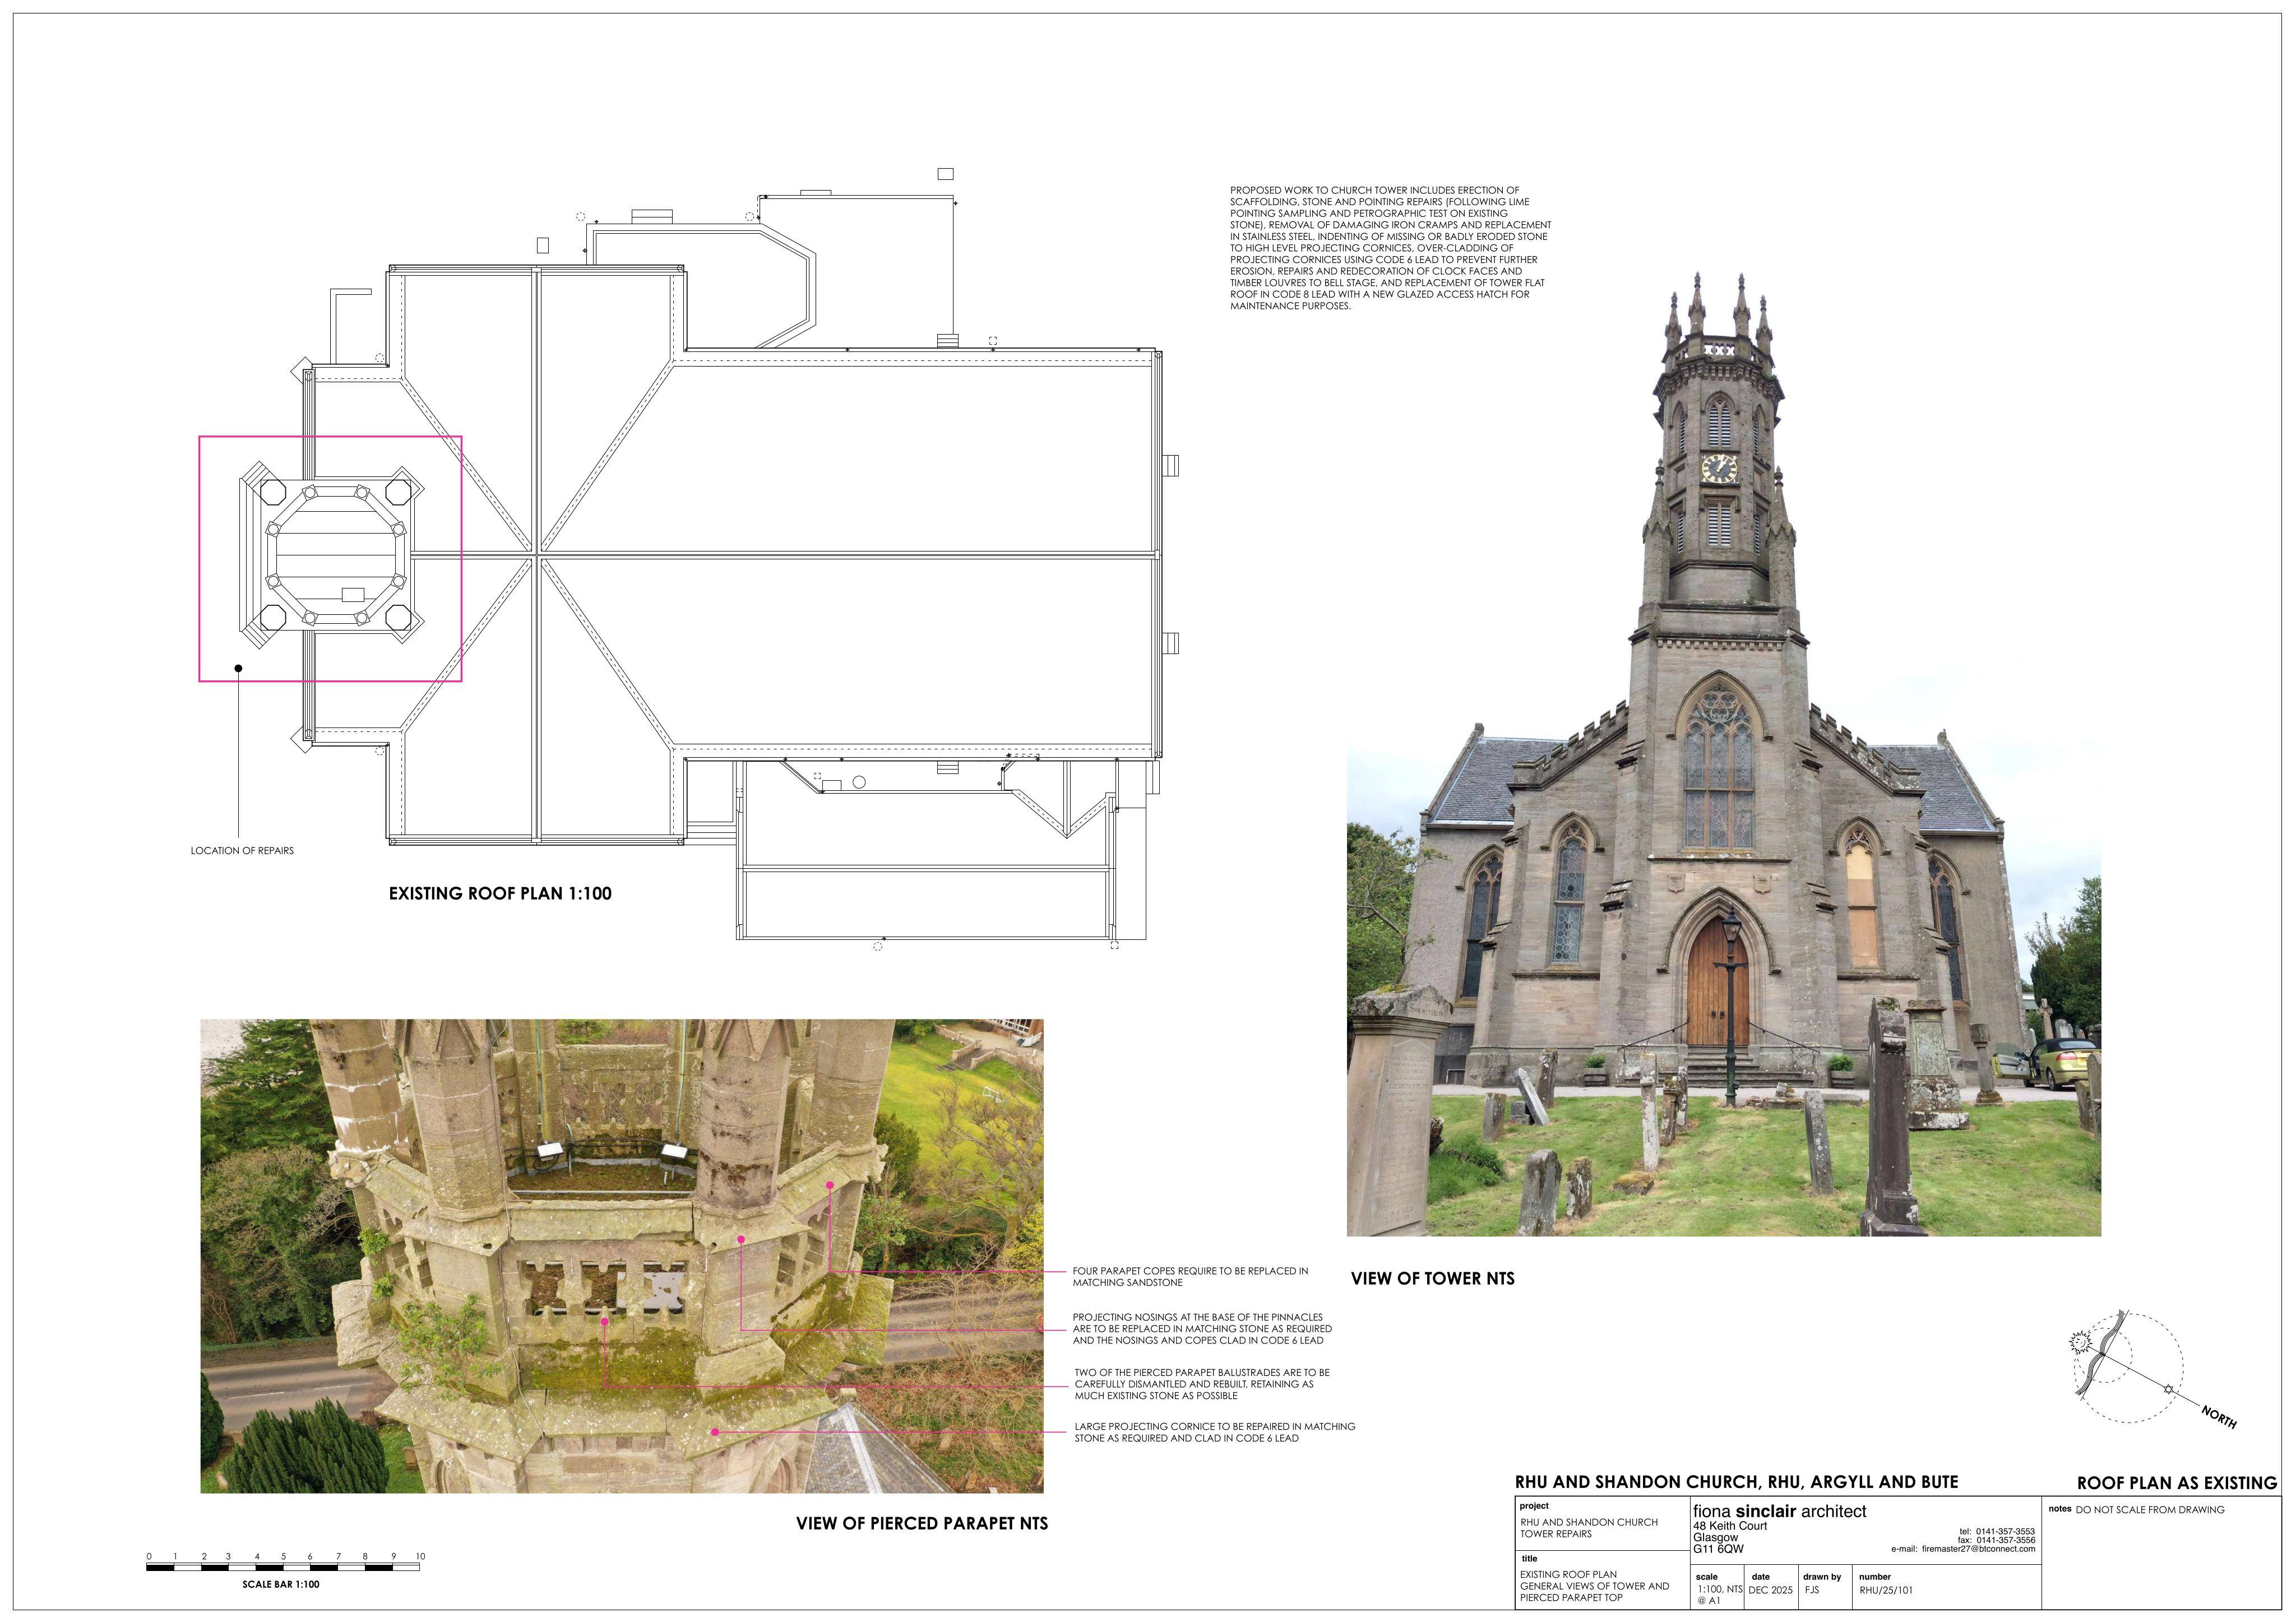Viewport: 2296px width, 1622px height.
Task: Click the proposed work description paragraph
Action: pos(1390,248)
